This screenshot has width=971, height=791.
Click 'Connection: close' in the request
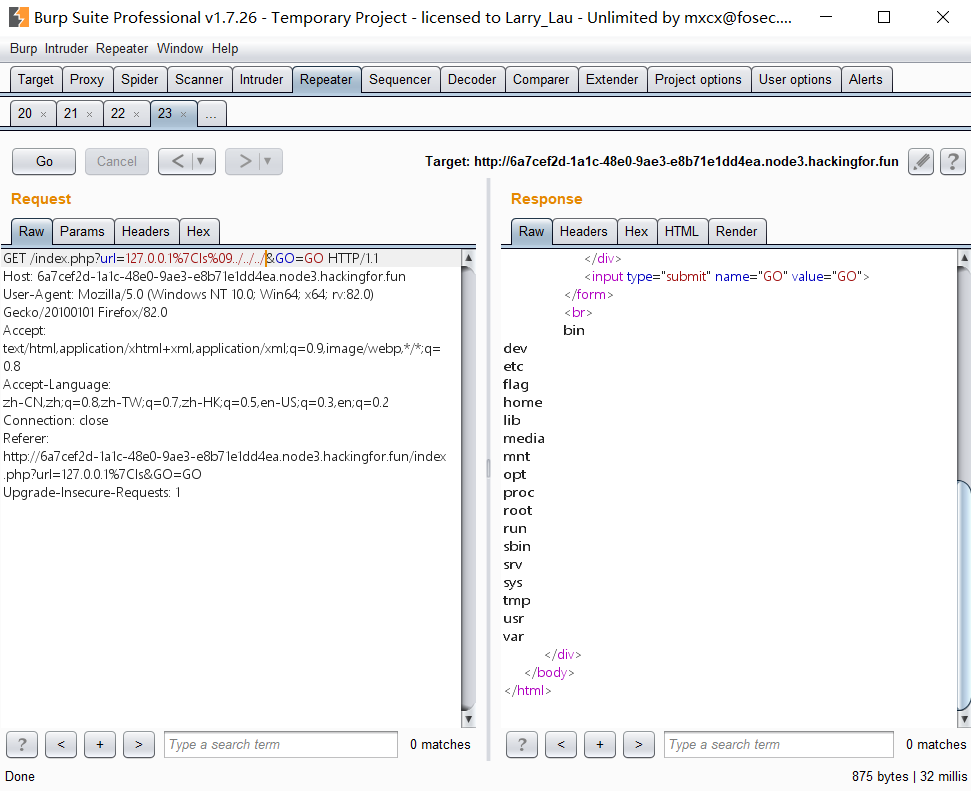(x=56, y=421)
